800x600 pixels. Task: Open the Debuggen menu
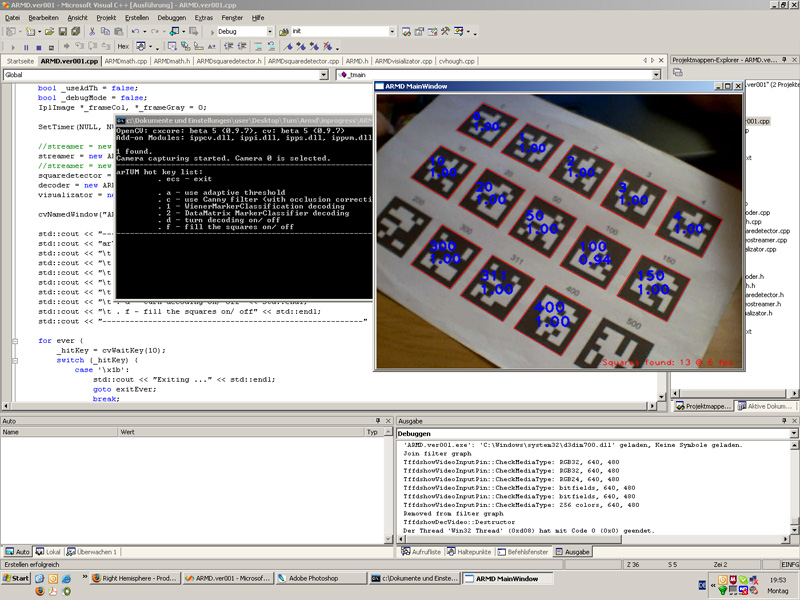172,18
